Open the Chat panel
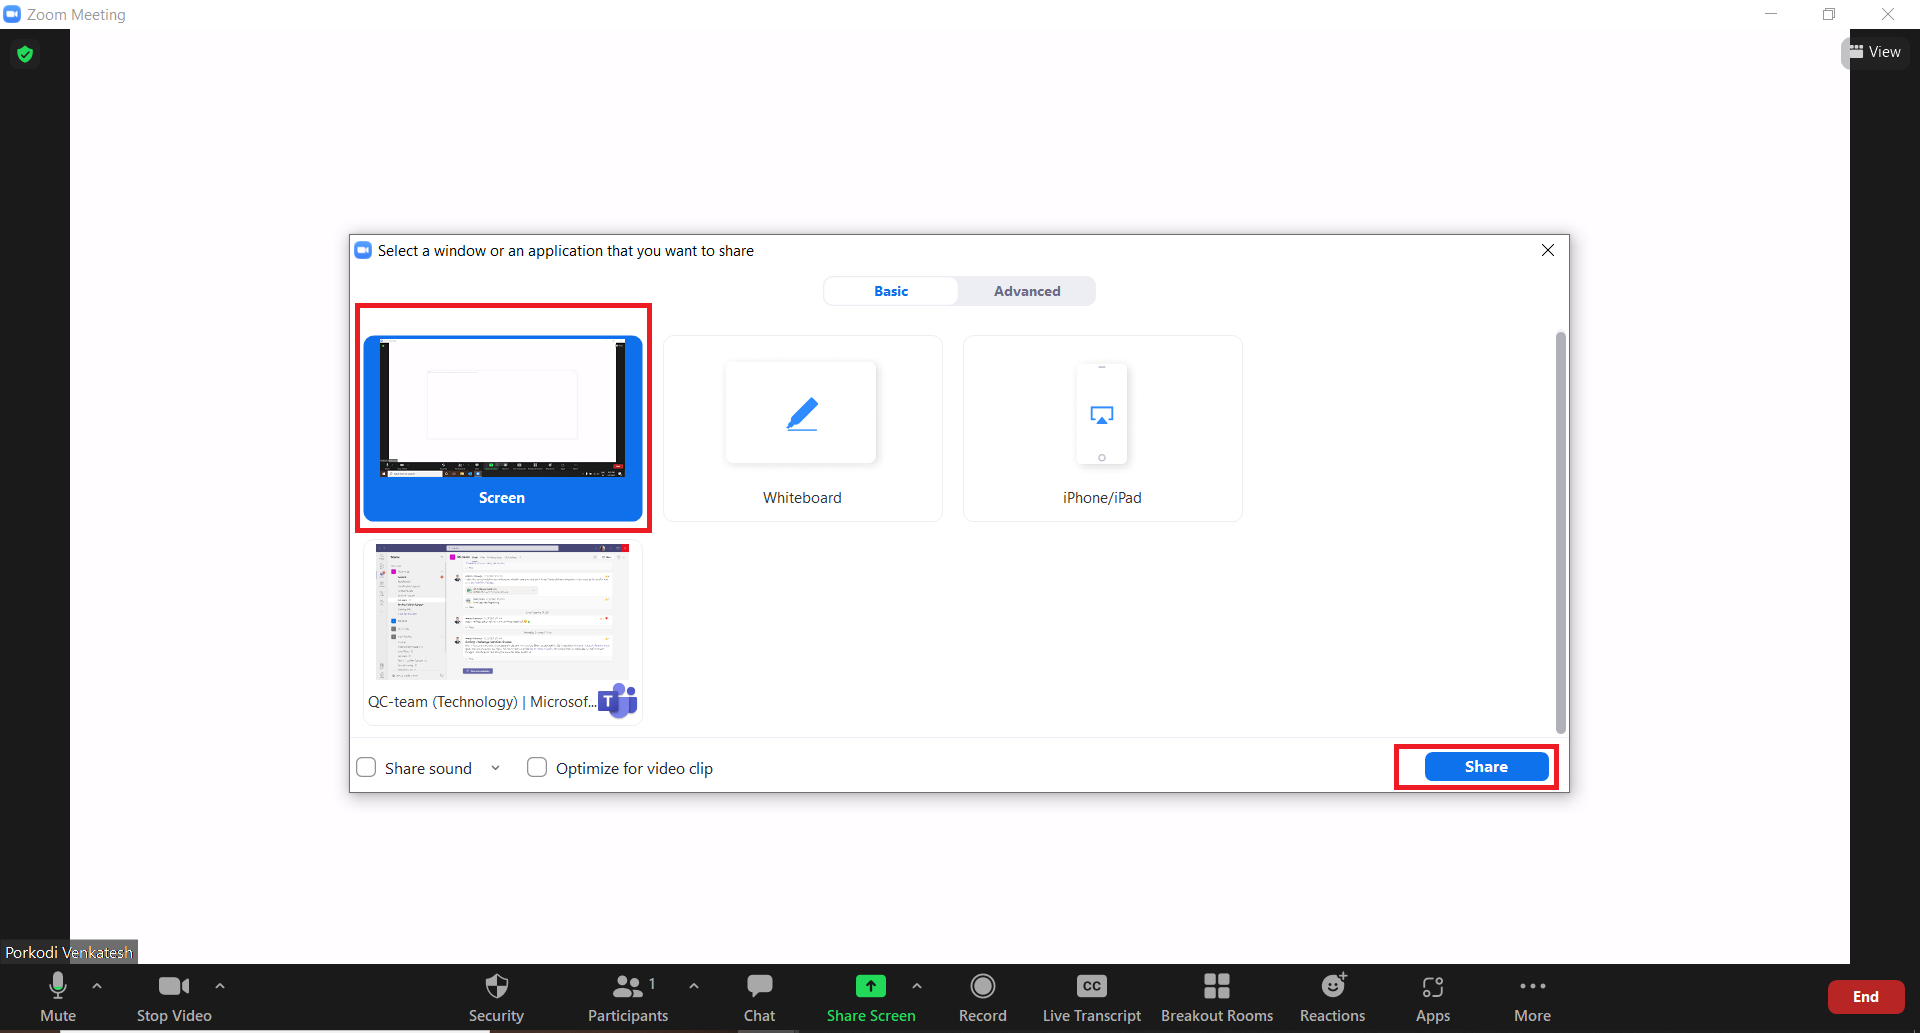The image size is (1920, 1033). pos(759,997)
